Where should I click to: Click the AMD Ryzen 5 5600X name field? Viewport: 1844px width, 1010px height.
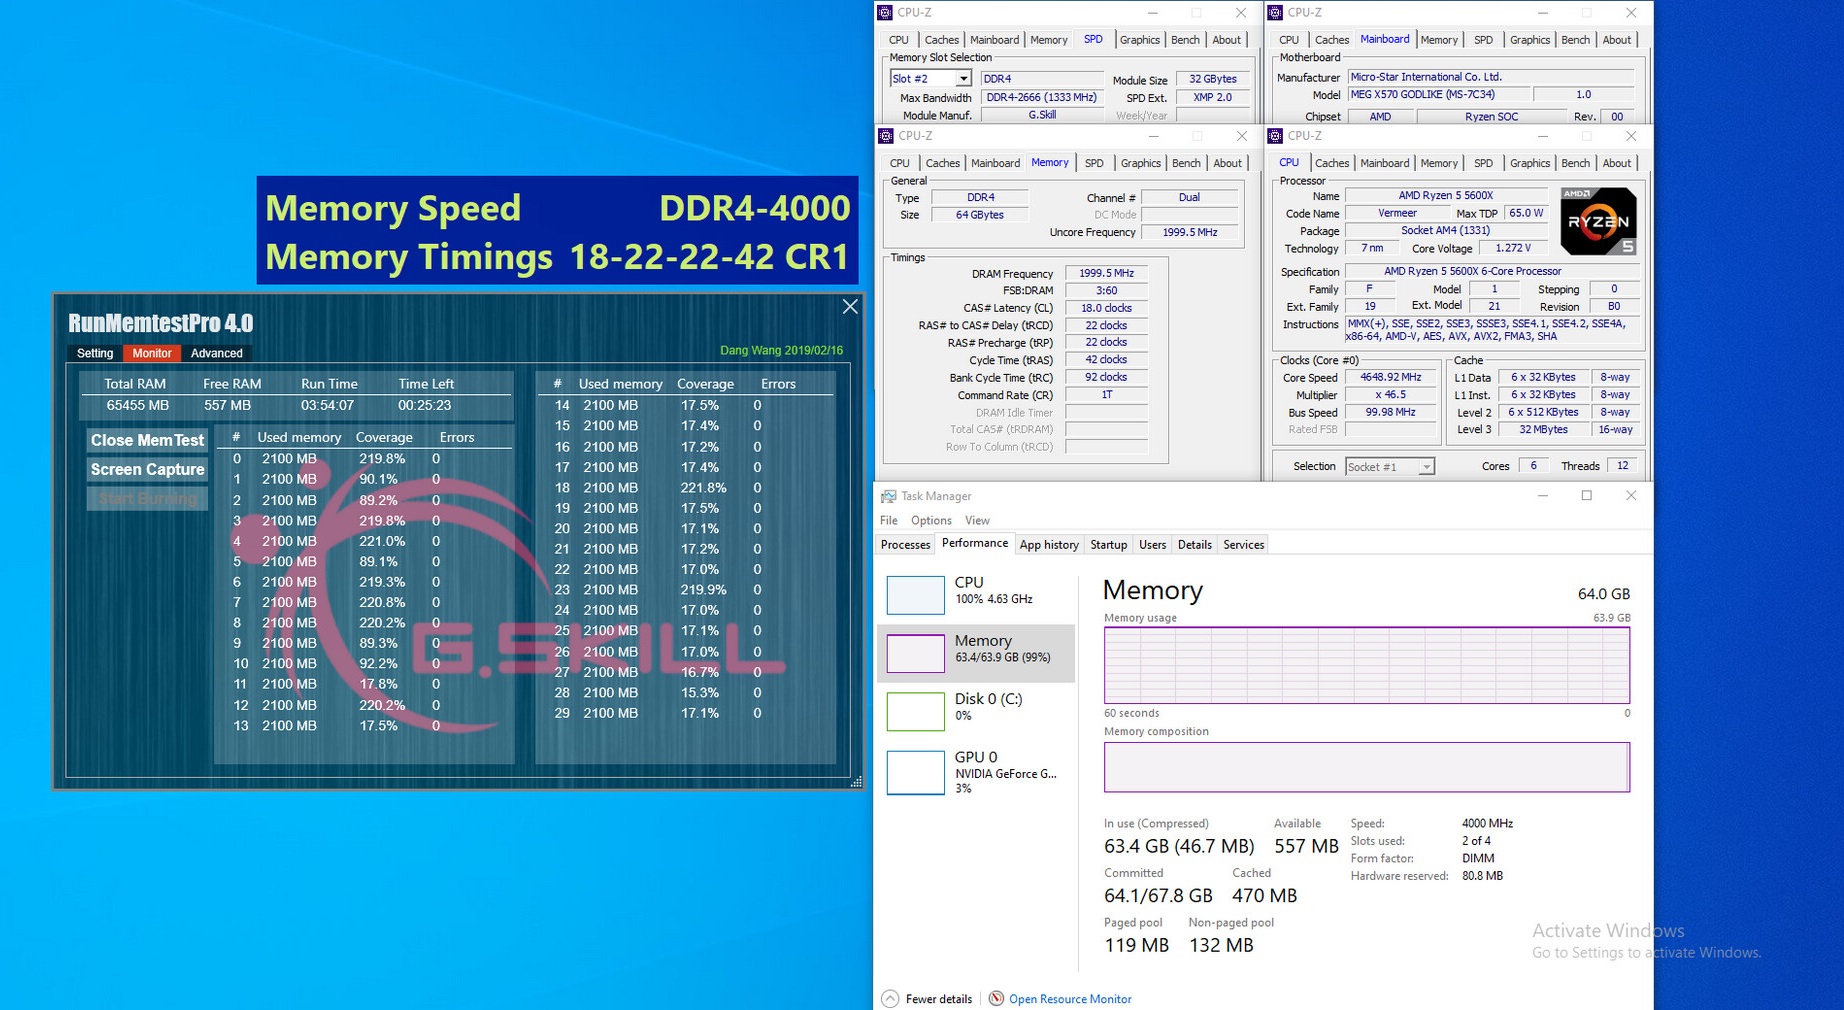[1445, 196]
